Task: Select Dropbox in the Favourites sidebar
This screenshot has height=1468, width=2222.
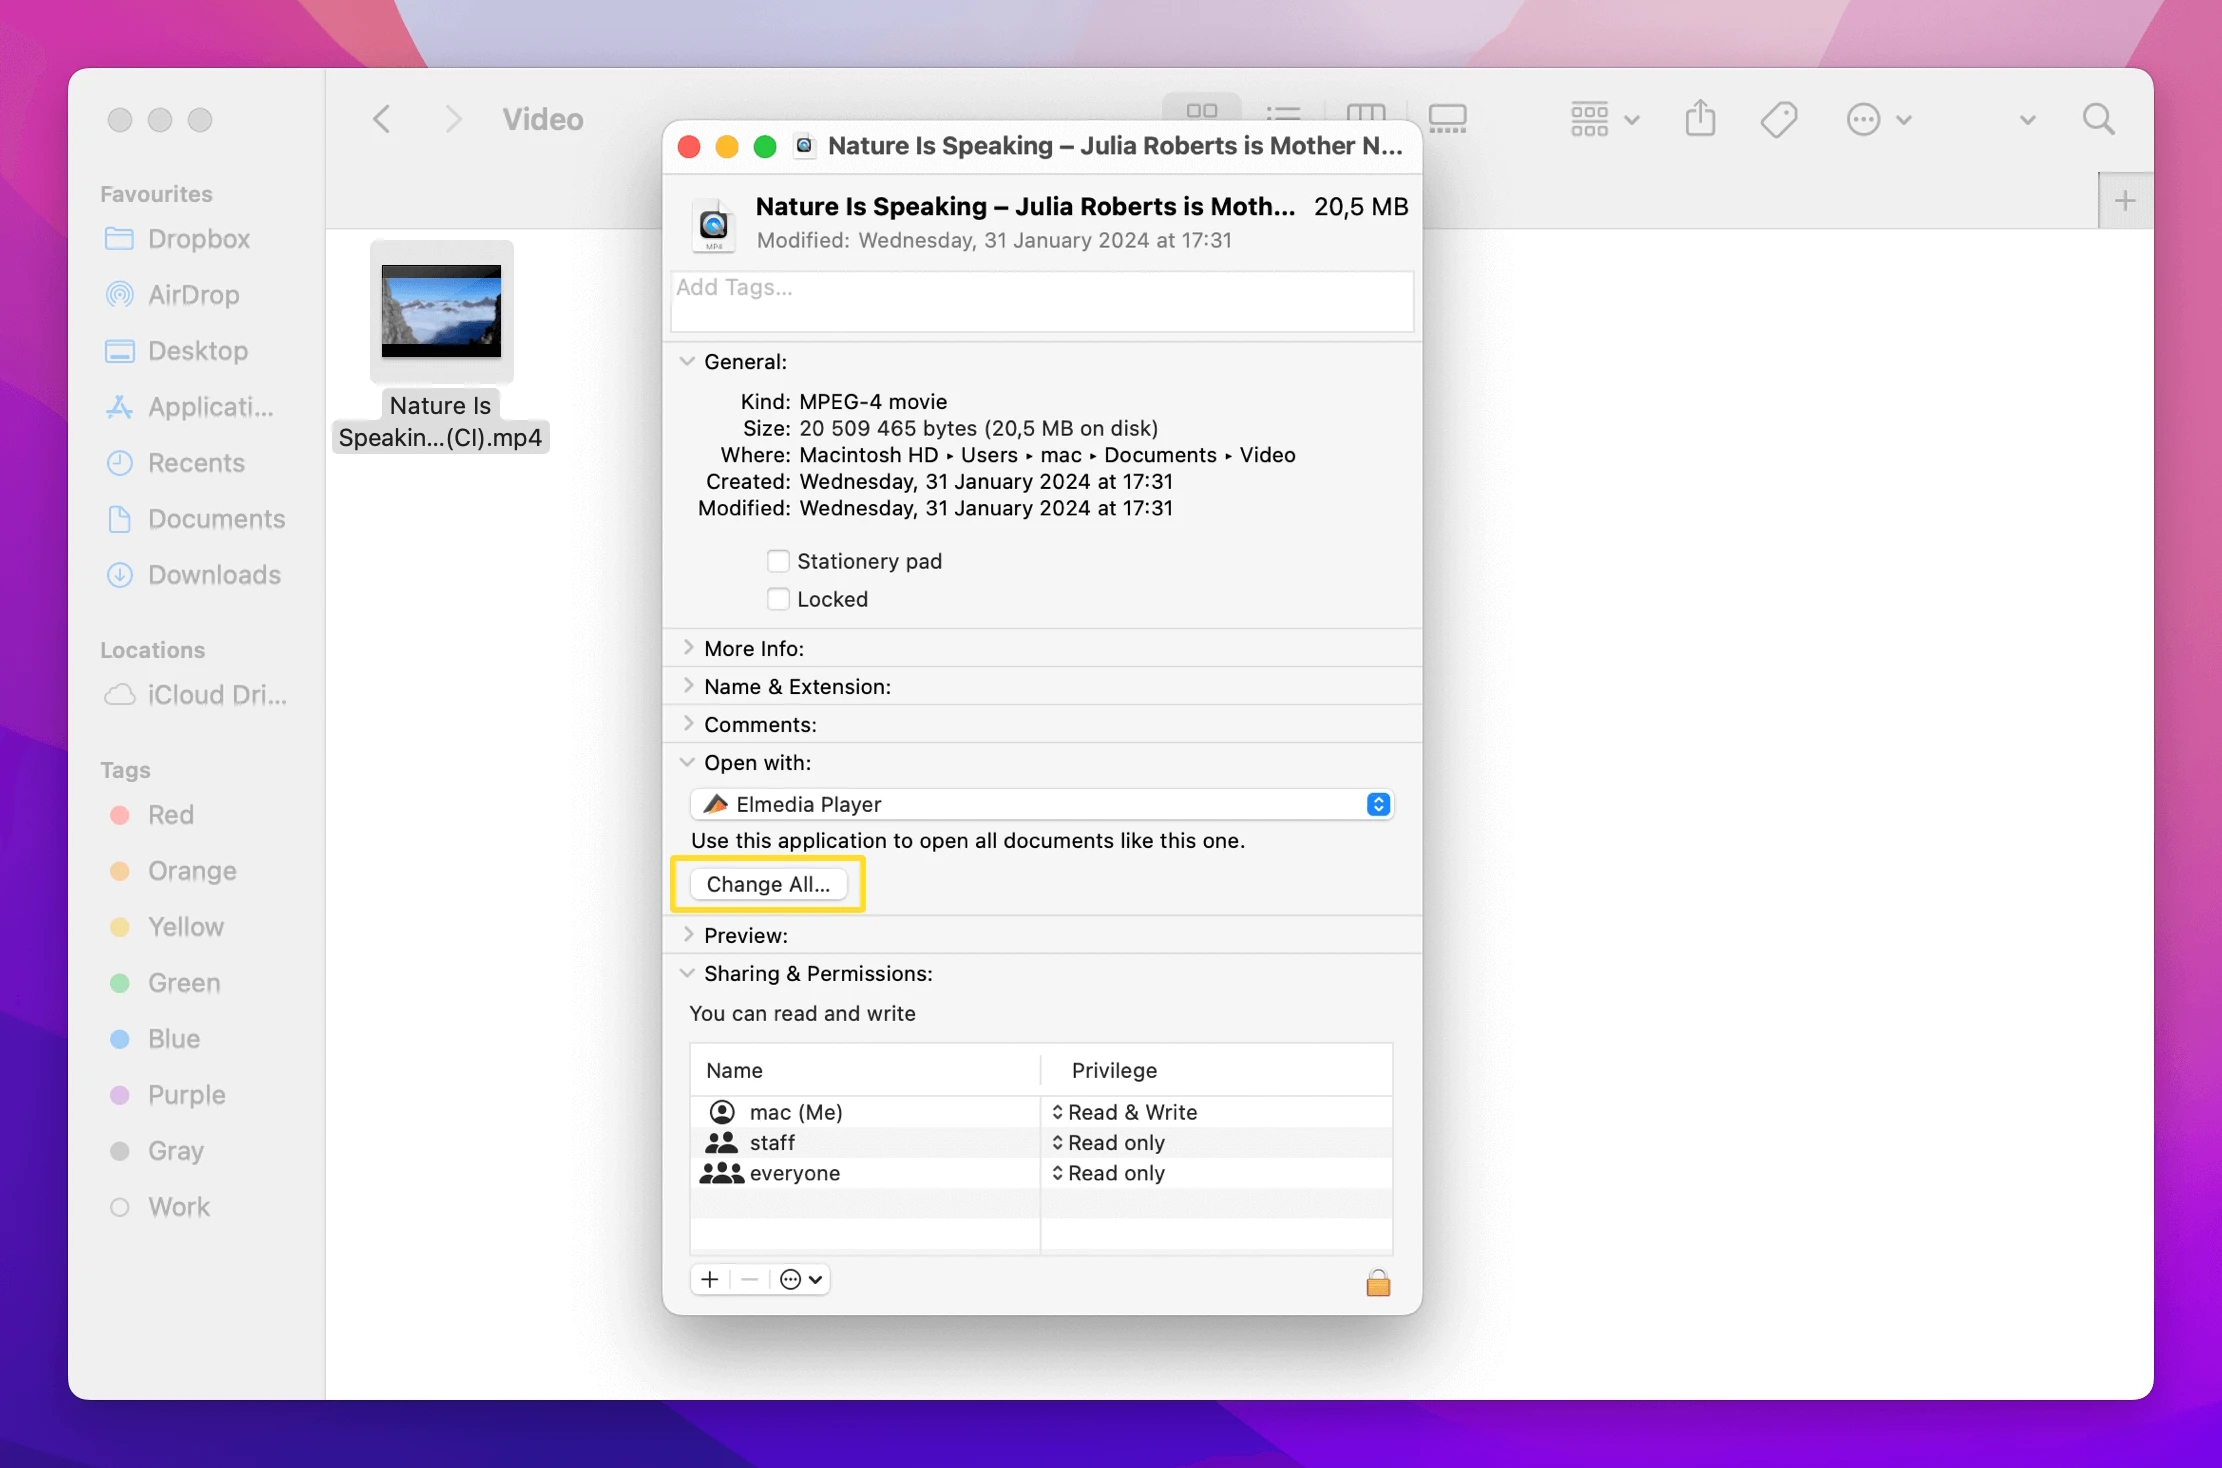Action: tap(199, 239)
